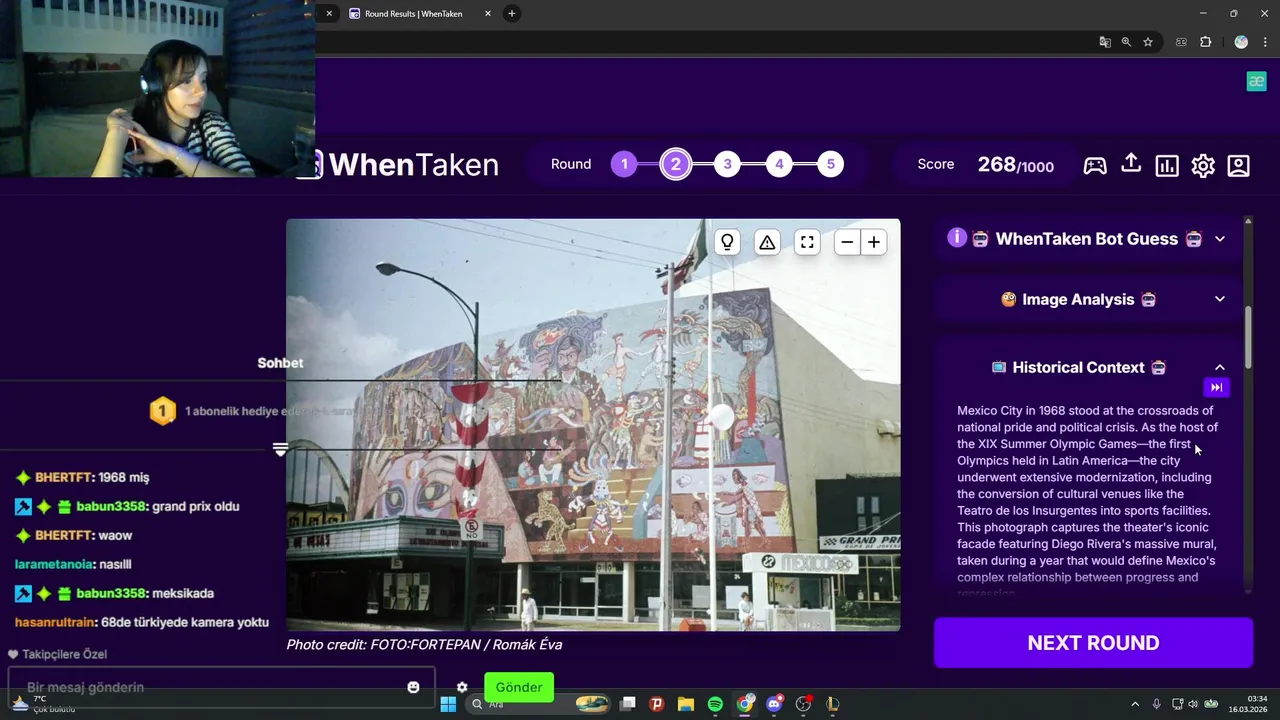Open File Explorer from the taskbar
Image resolution: width=1280 pixels, height=720 pixels.
point(686,704)
